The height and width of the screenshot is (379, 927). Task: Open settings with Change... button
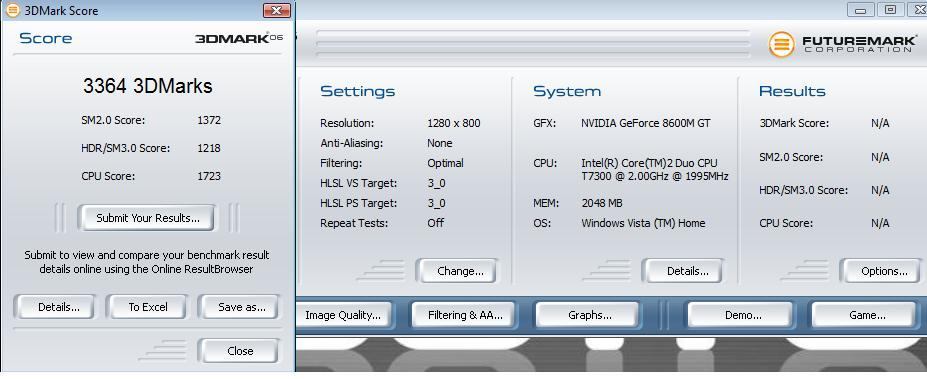(x=458, y=271)
